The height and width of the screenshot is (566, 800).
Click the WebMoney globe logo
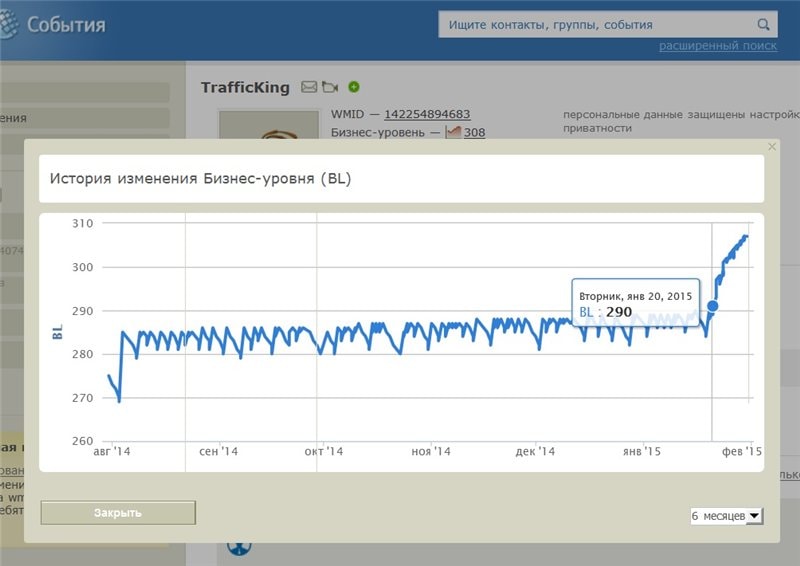(x=12, y=24)
